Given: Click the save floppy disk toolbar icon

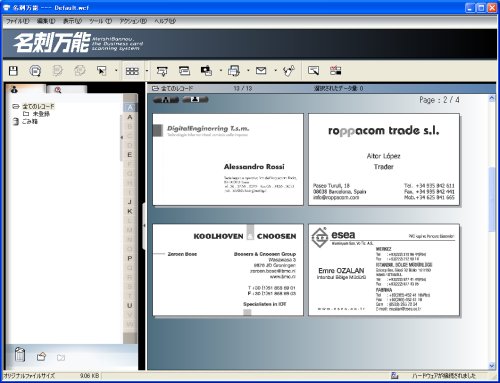Looking at the screenshot, I should click(13, 71).
